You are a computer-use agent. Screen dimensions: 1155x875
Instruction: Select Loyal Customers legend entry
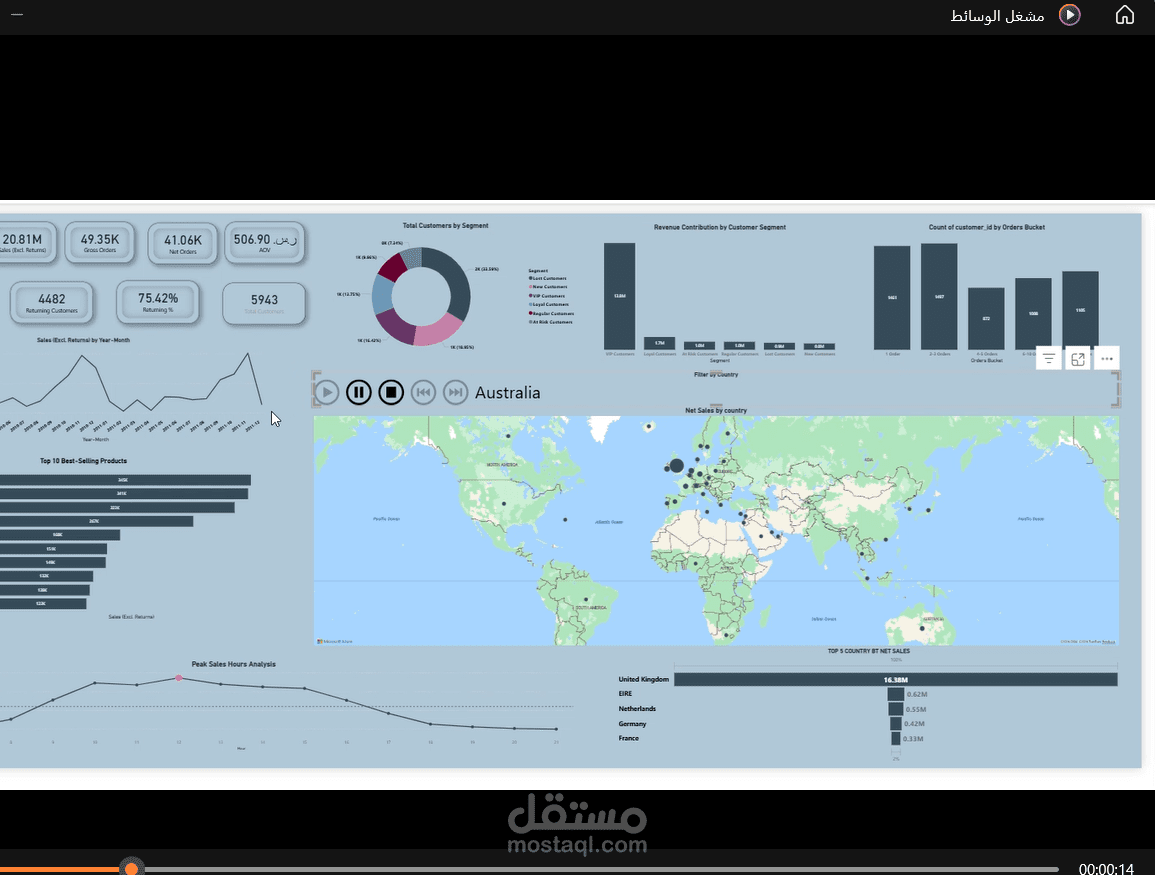point(549,304)
